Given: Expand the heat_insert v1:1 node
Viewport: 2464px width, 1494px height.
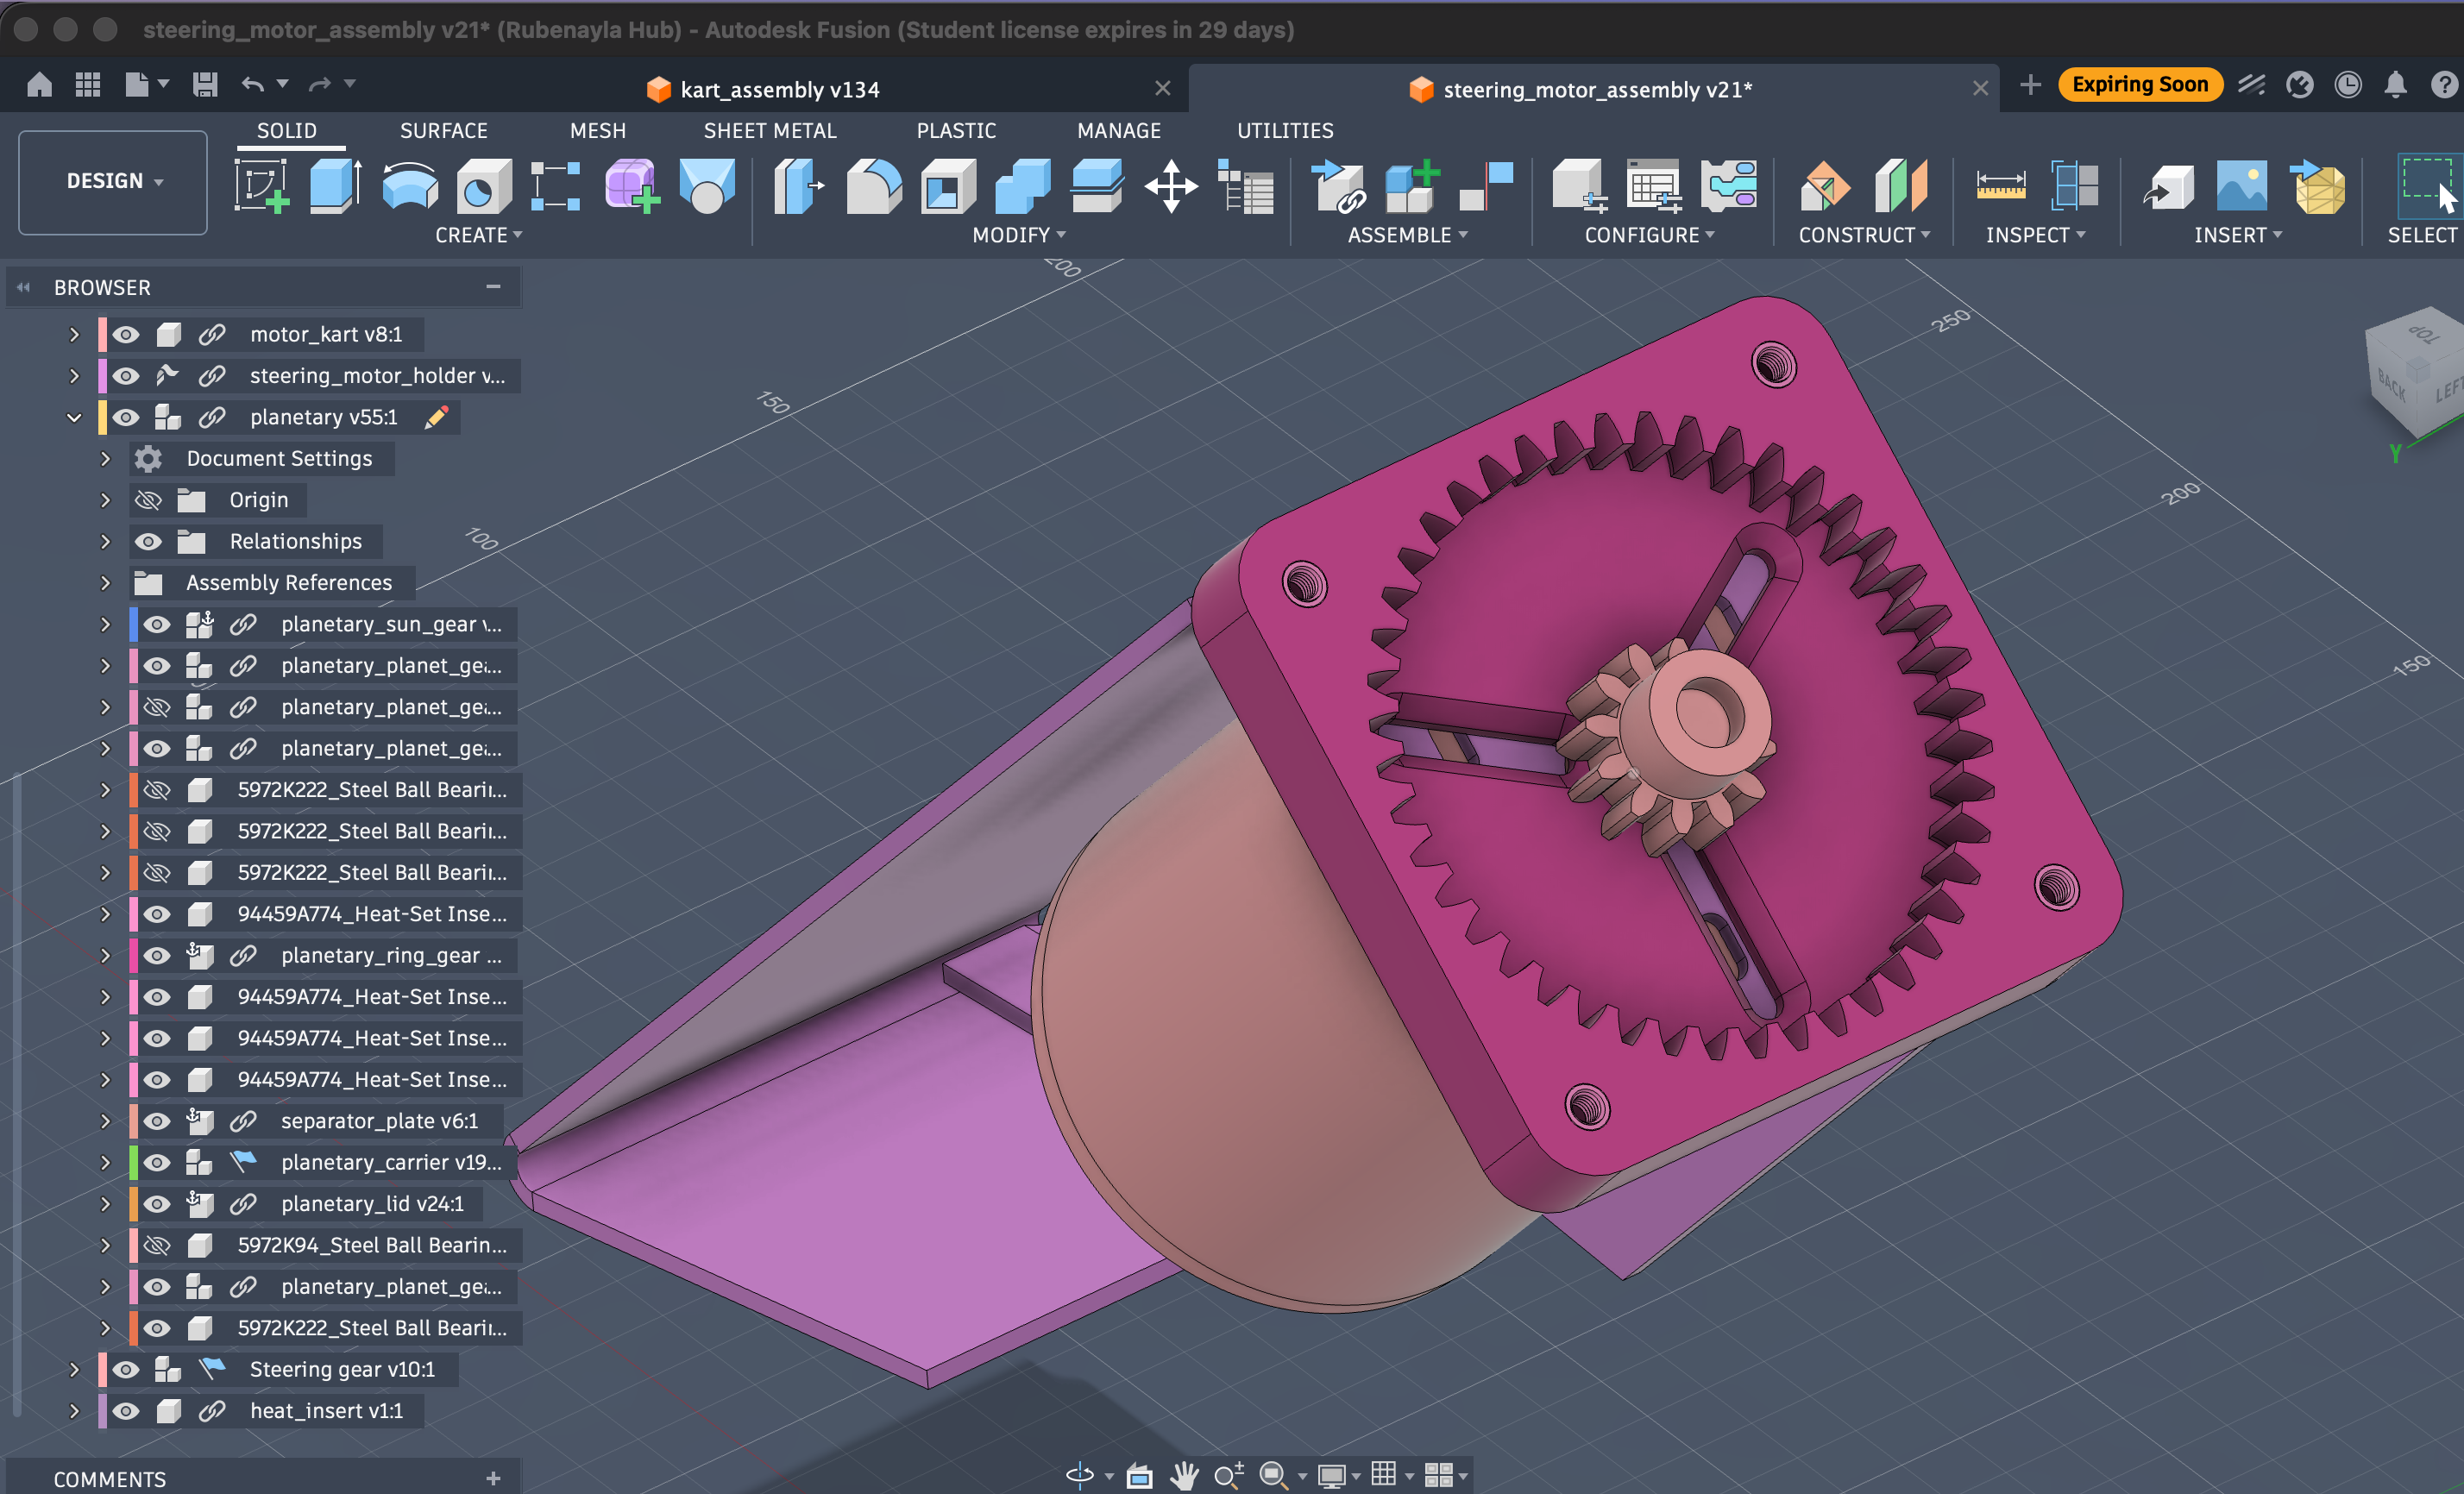Looking at the screenshot, I should 74,1410.
